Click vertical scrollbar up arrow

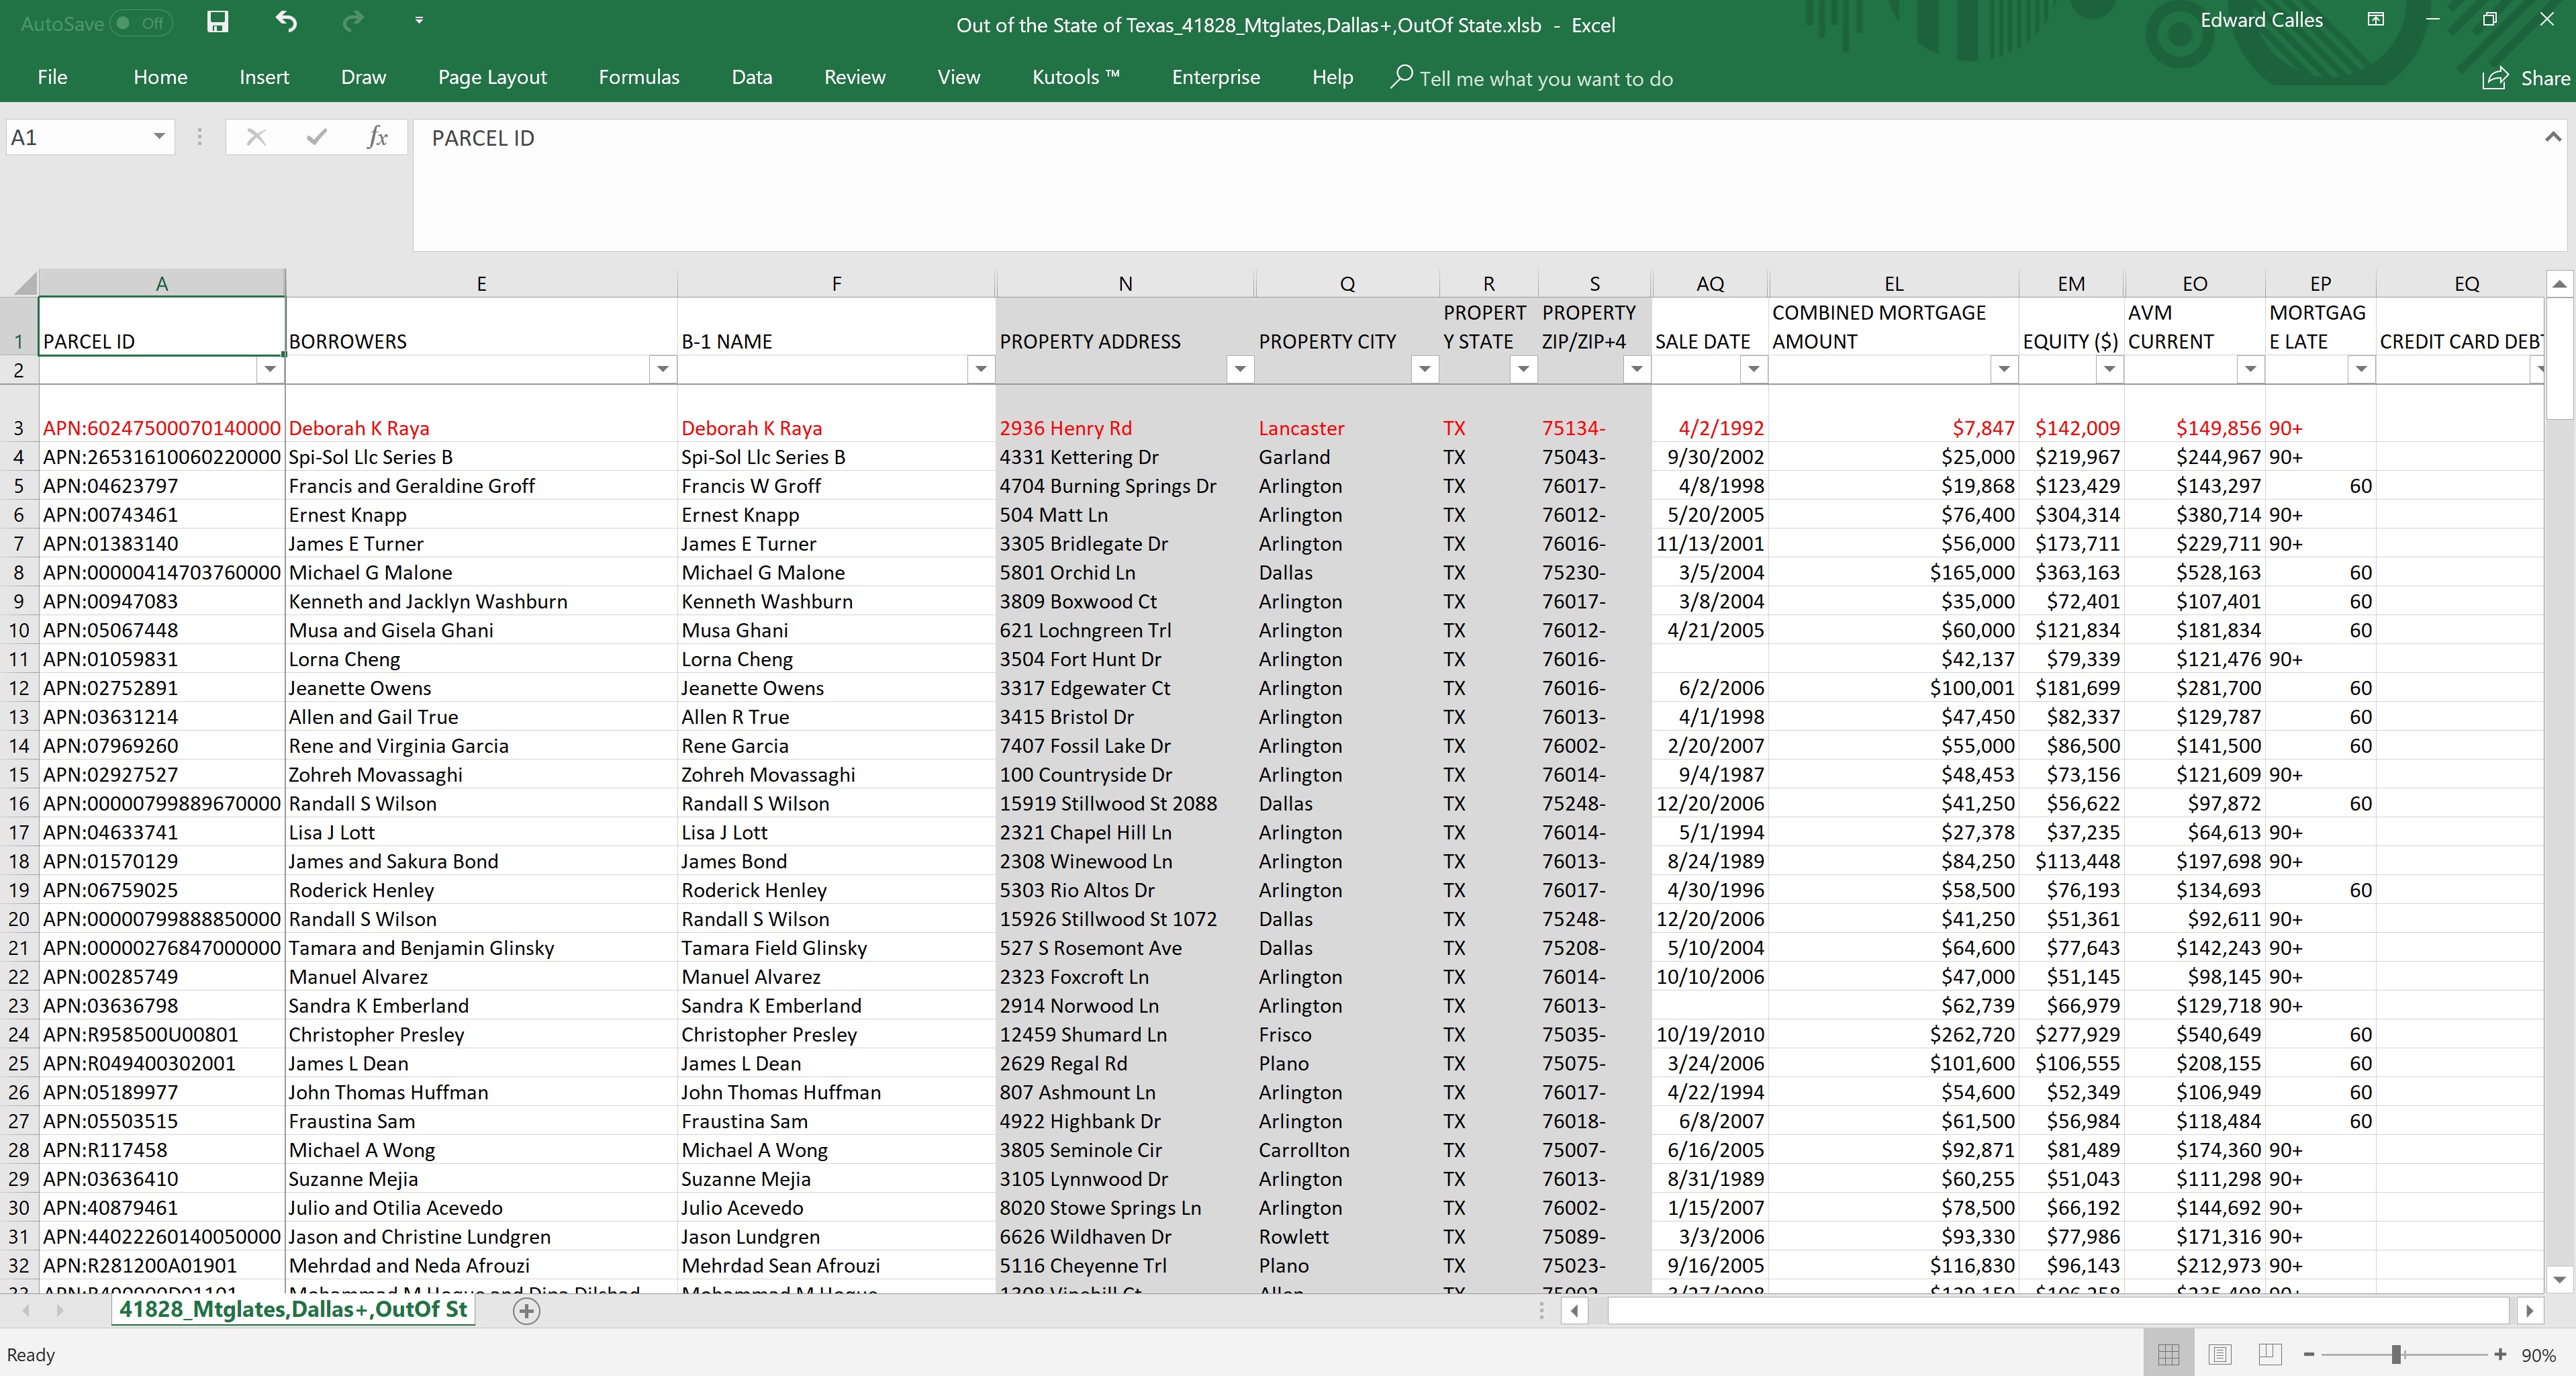[2559, 284]
